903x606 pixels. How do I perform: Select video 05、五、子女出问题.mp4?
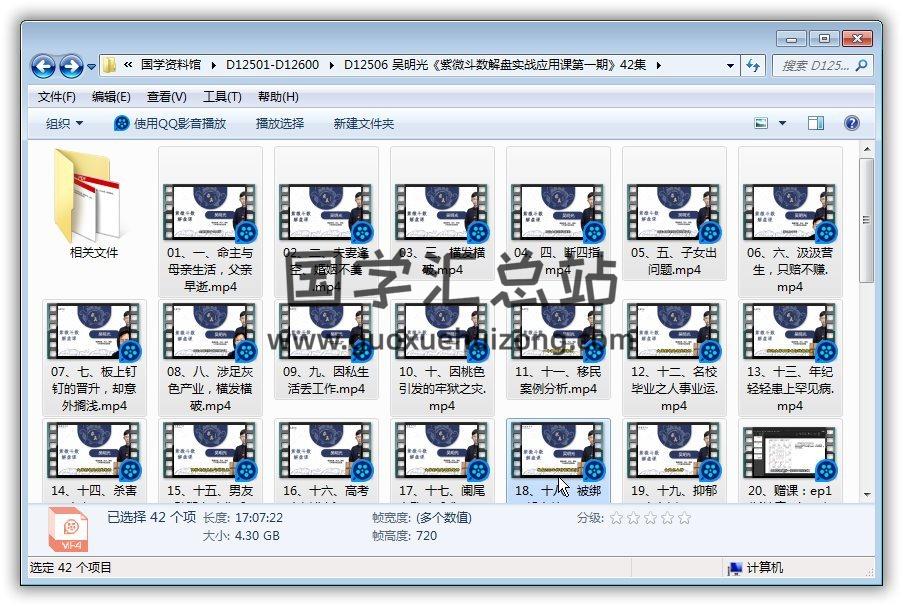point(674,213)
